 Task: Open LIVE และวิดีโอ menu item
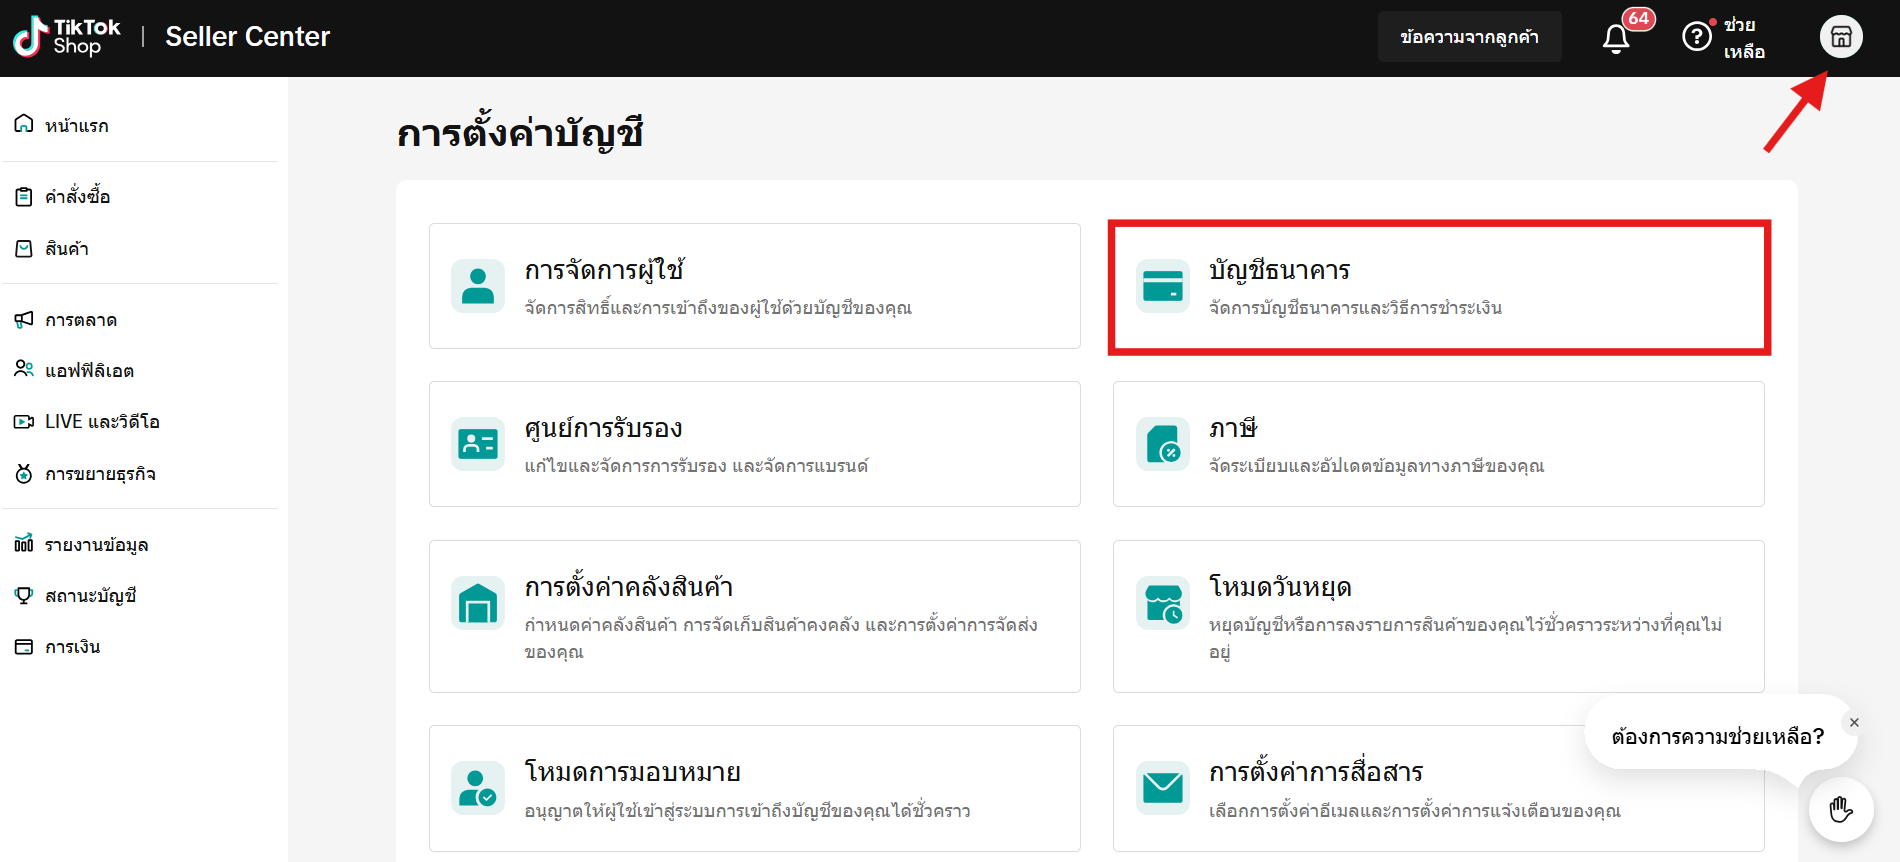[x=101, y=422]
